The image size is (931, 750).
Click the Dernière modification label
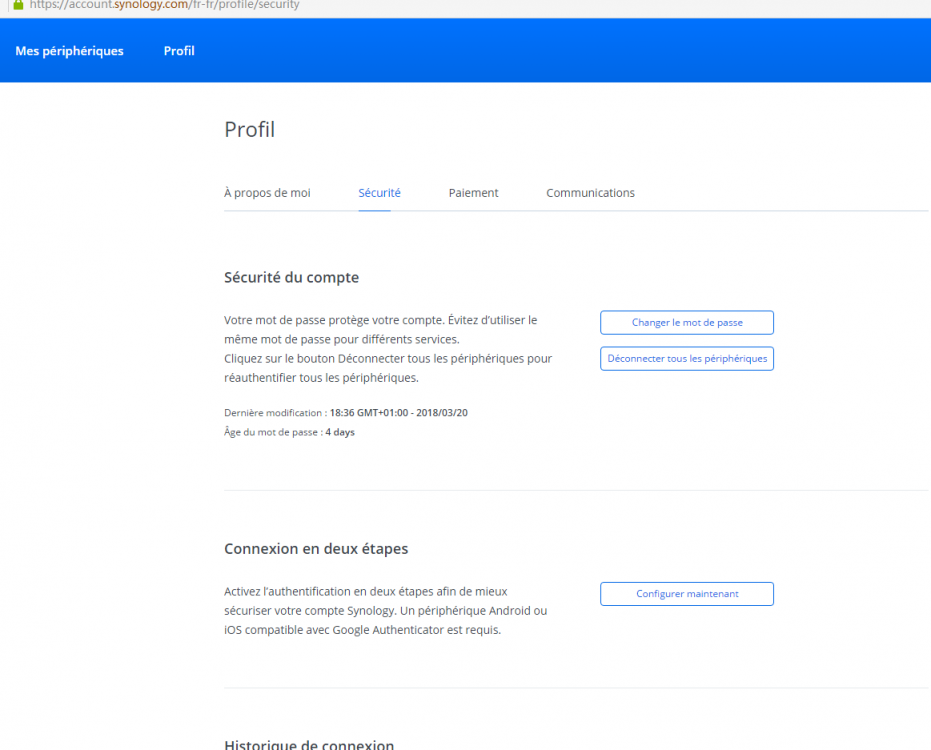coord(276,413)
